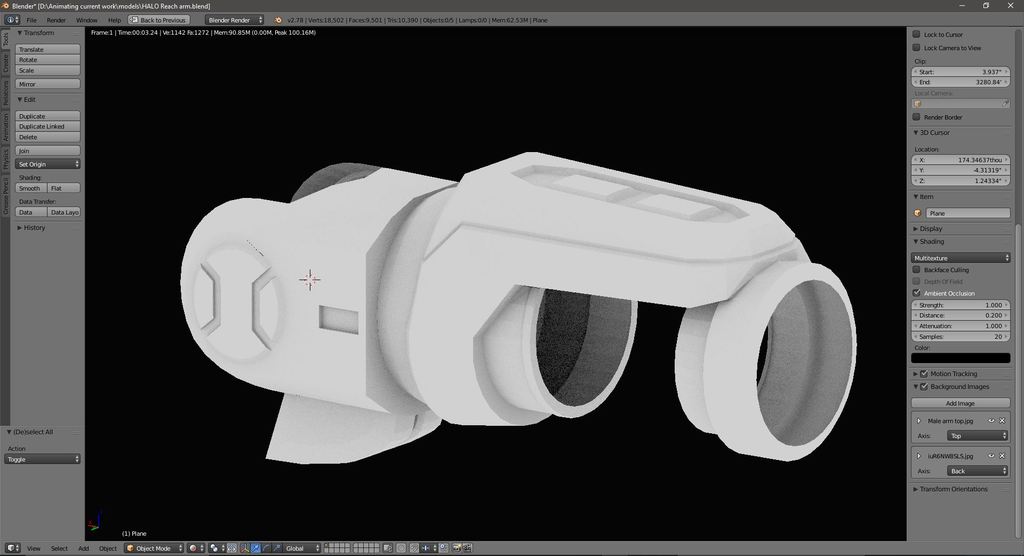Click the lock layers to scene icon
This screenshot has height=556, width=1024.
387,548
